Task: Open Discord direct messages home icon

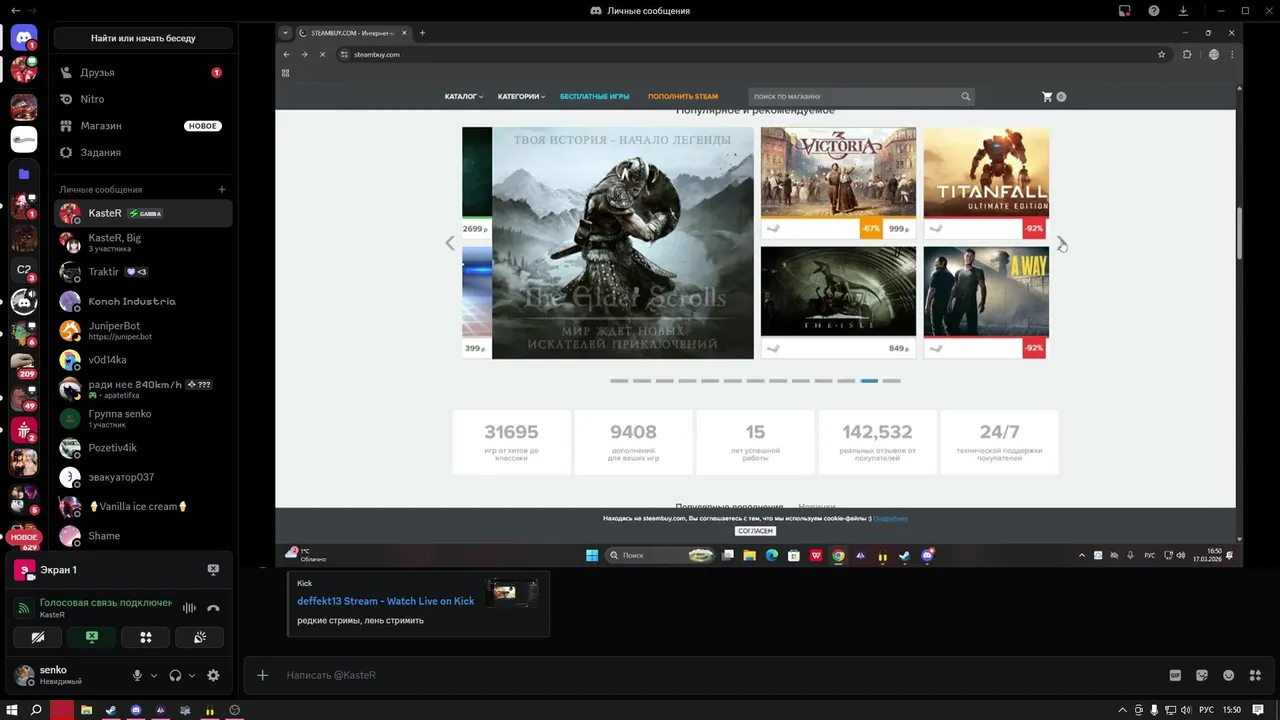Action: (24, 38)
